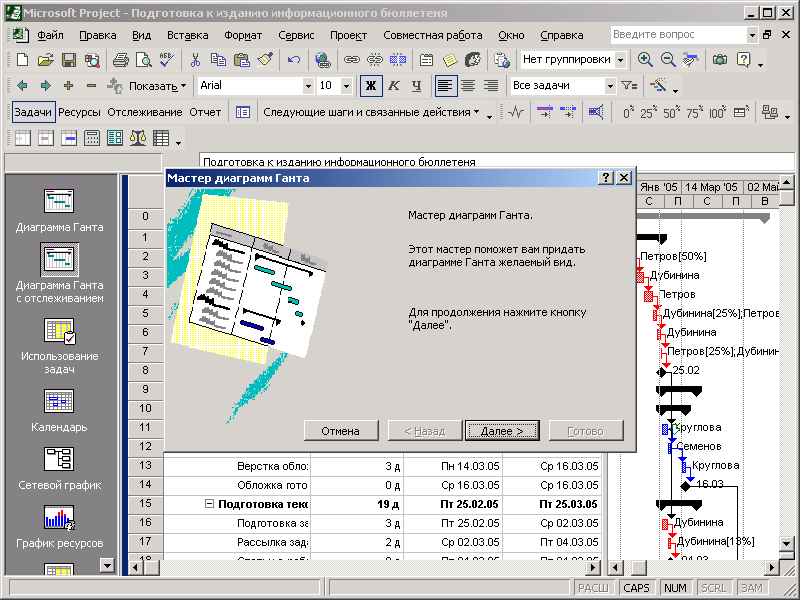Open AutoFilter funnel icon
This screenshot has height=600, width=800.
(630, 86)
